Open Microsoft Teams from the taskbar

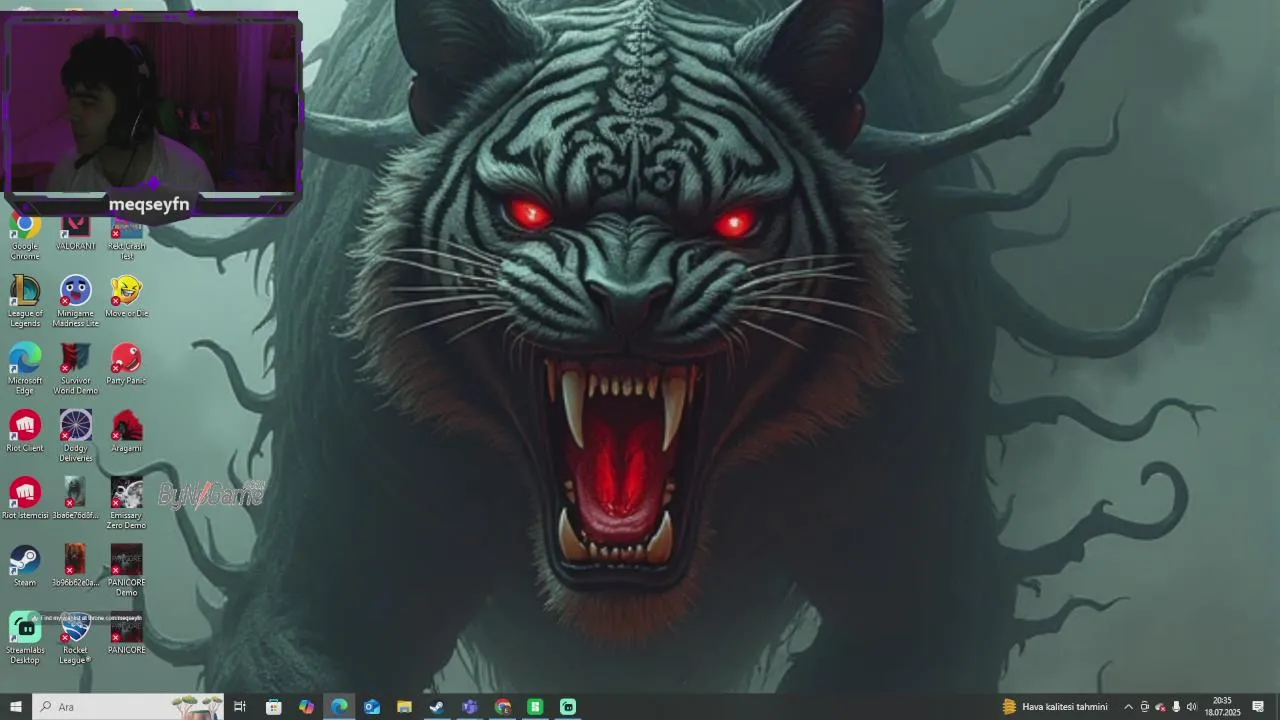coord(470,707)
